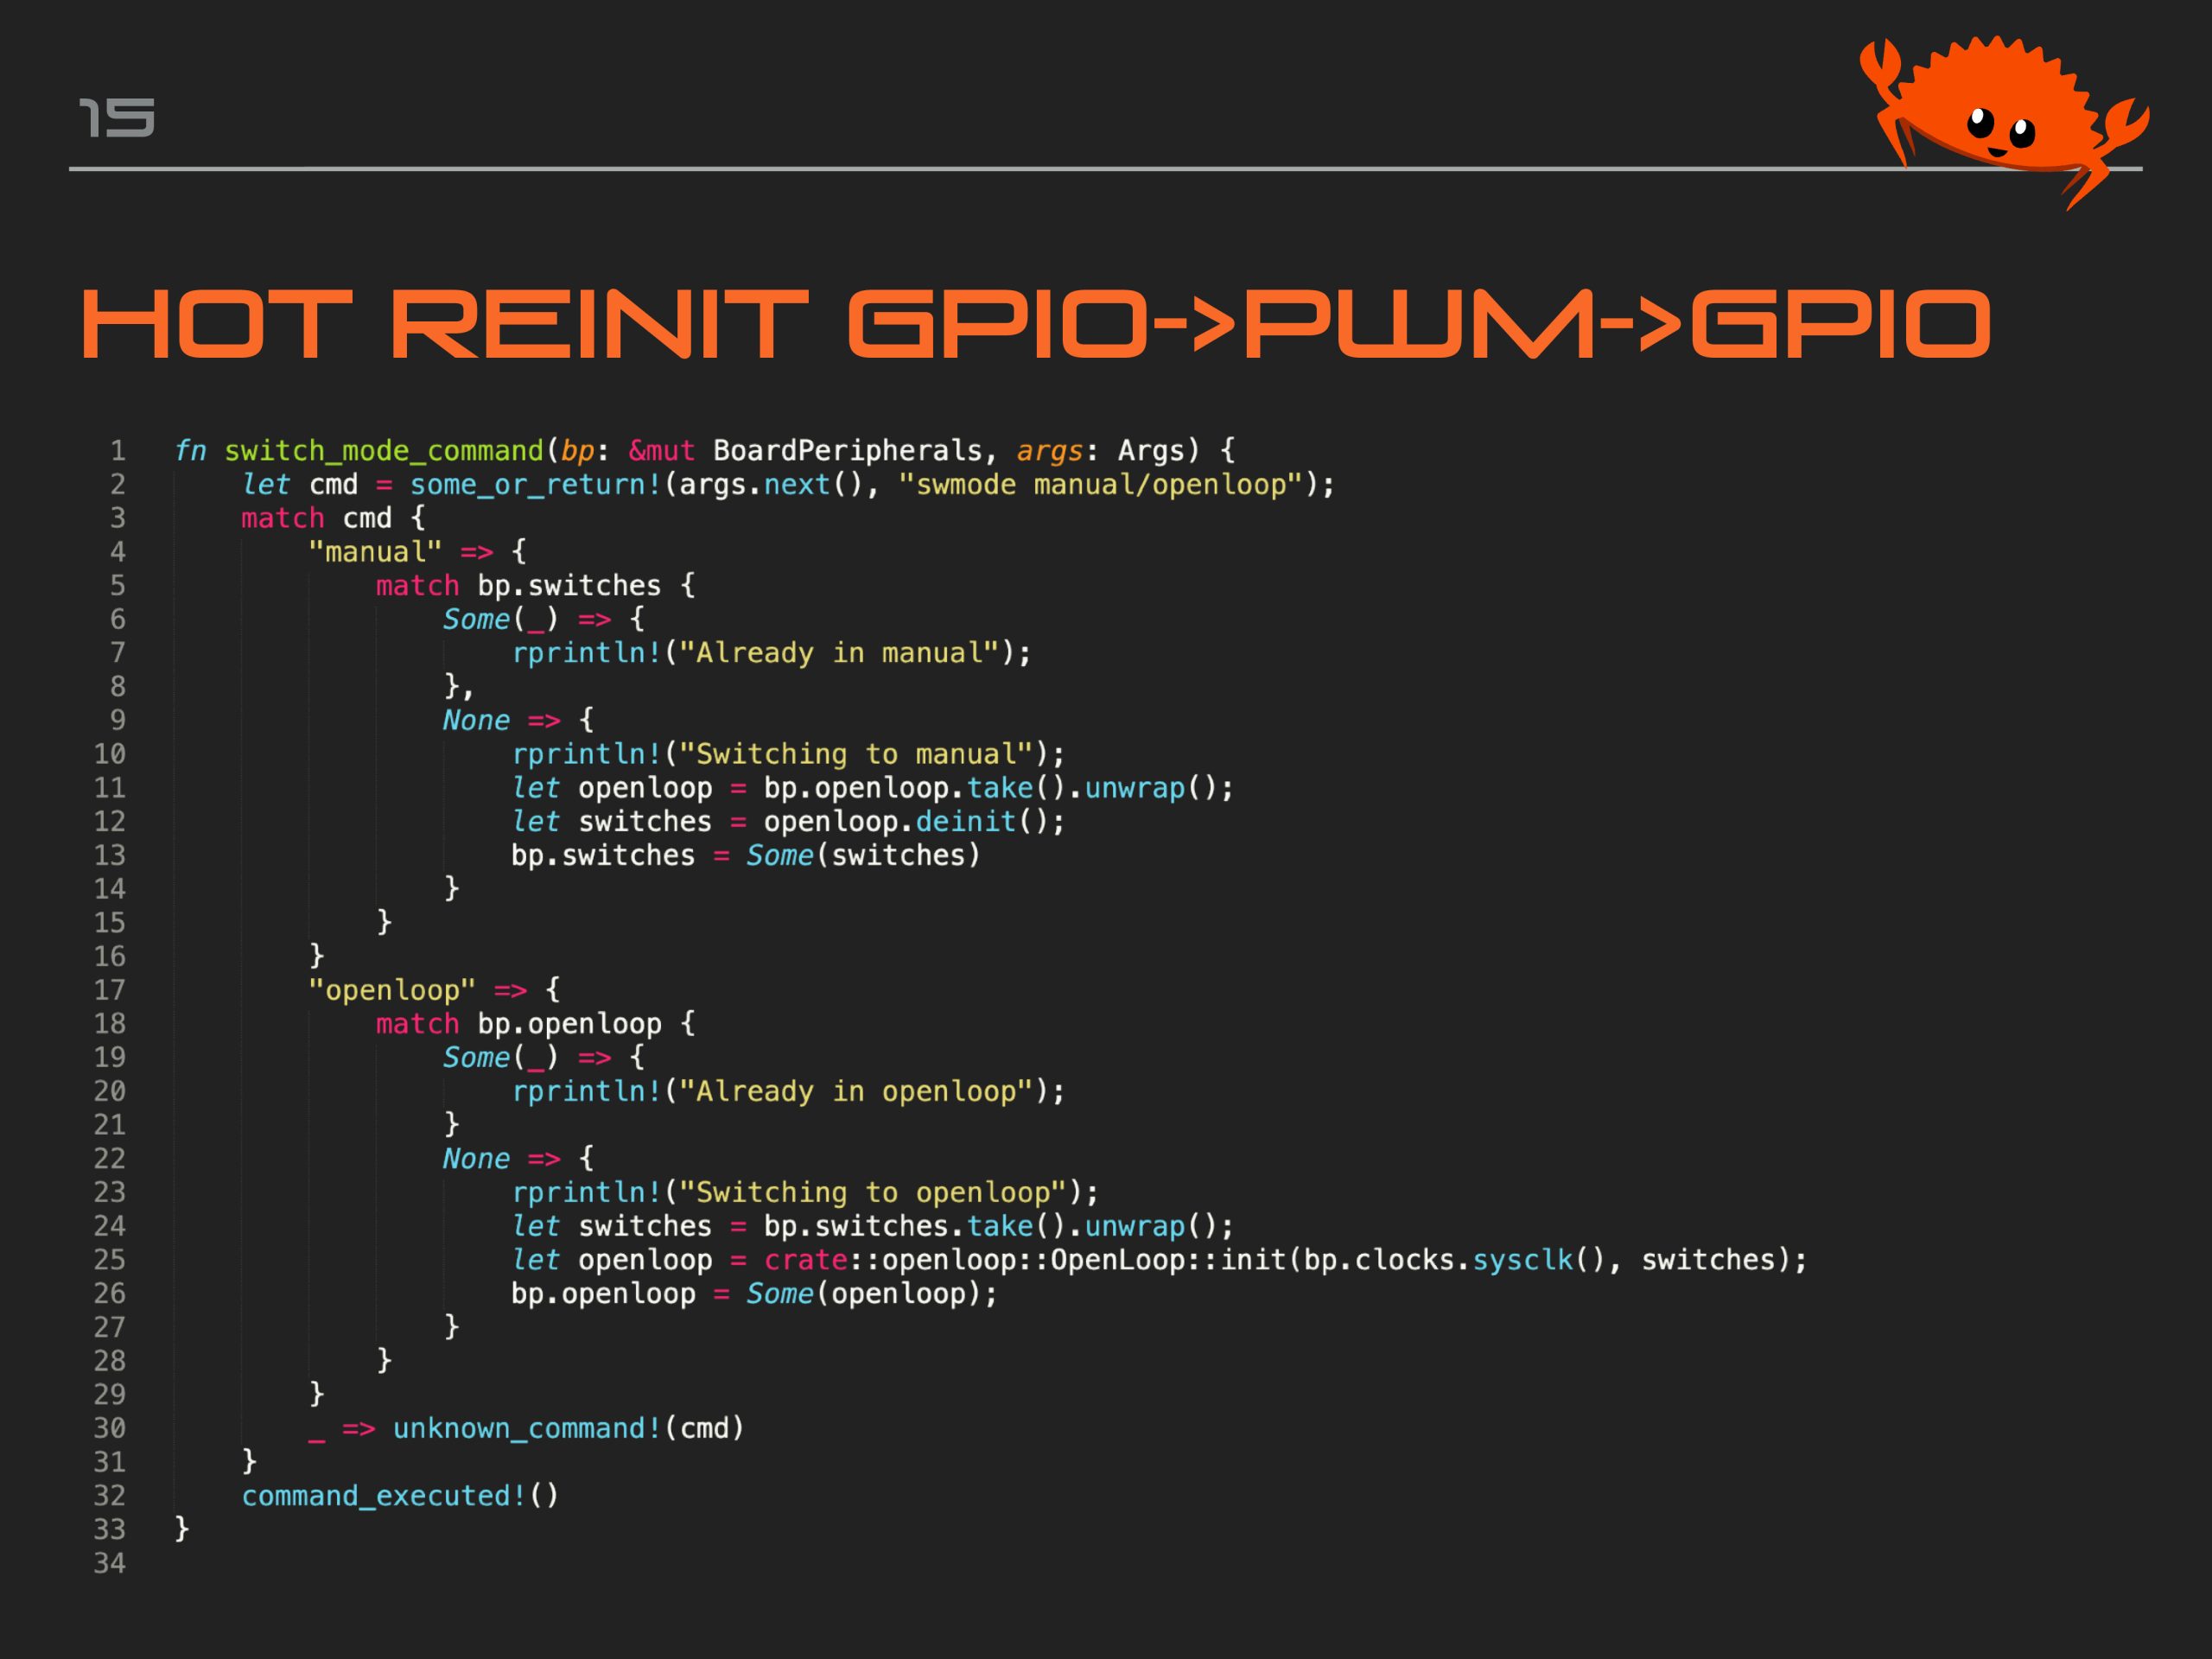Click the "manual" match arm string
This screenshot has width=2212, height=1659.
pyautogui.click(x=375, y=552)
